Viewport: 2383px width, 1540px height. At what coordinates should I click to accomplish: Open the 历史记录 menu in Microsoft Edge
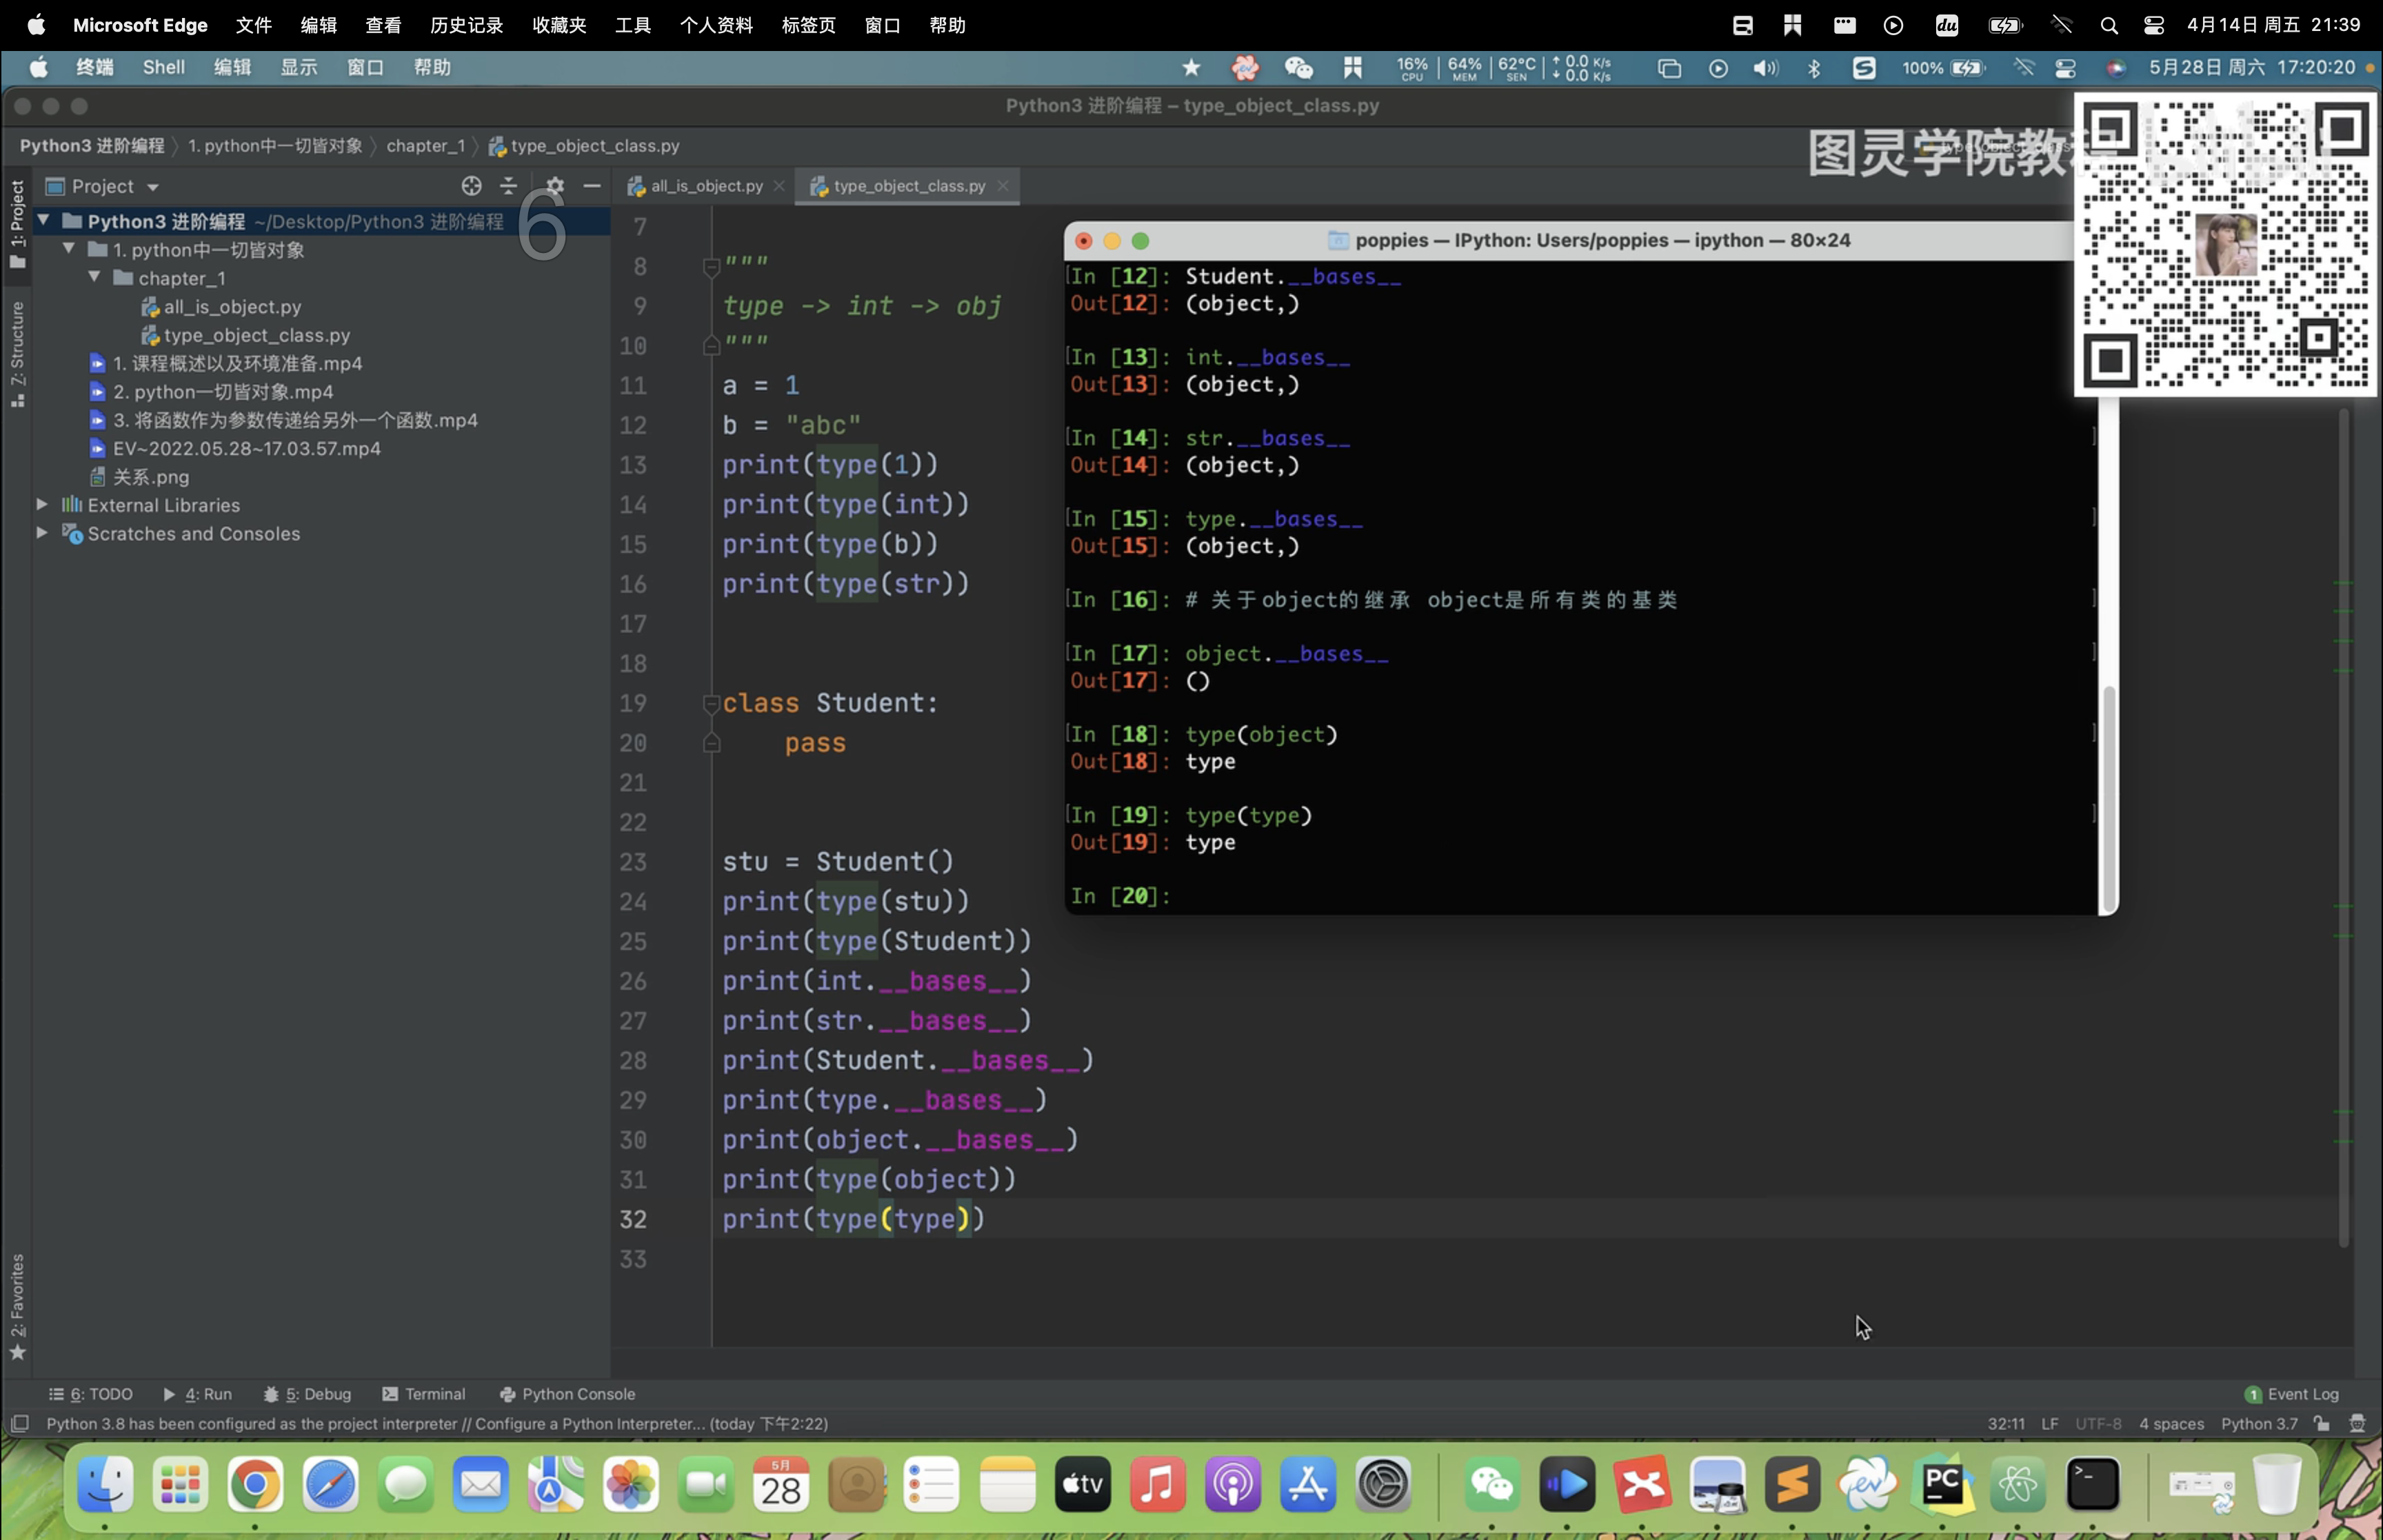[467, 25]
